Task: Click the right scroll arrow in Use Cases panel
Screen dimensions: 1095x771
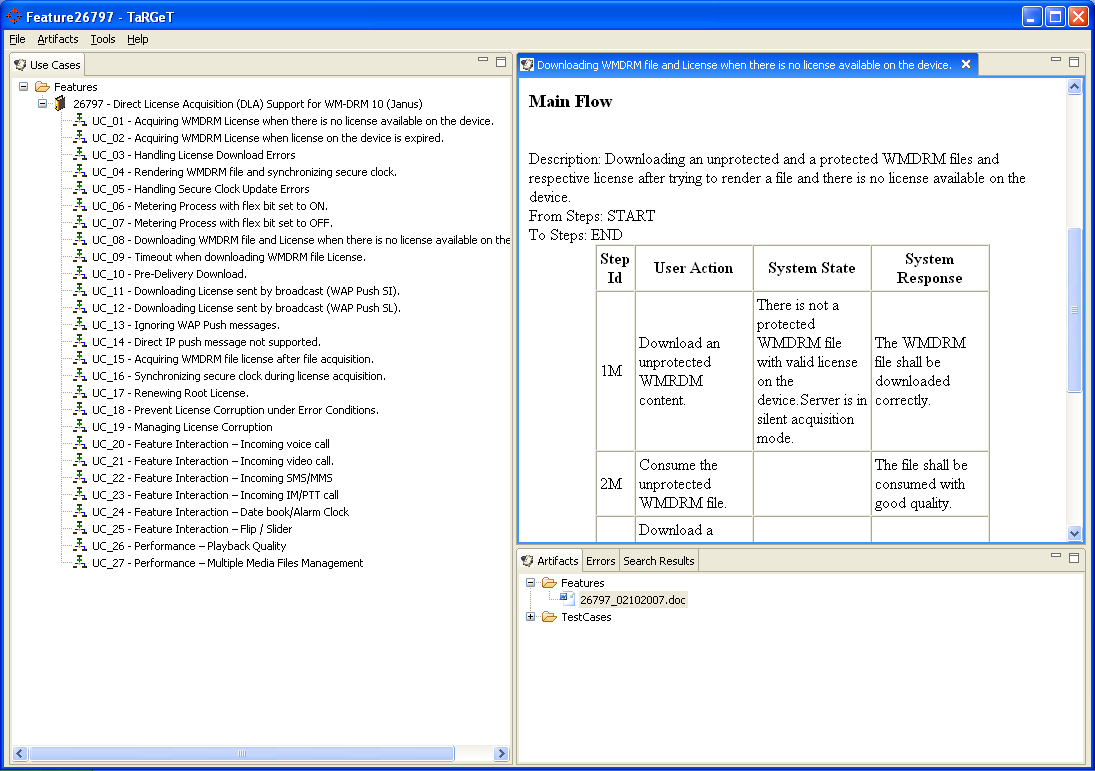Action: (x=501, y=754)
